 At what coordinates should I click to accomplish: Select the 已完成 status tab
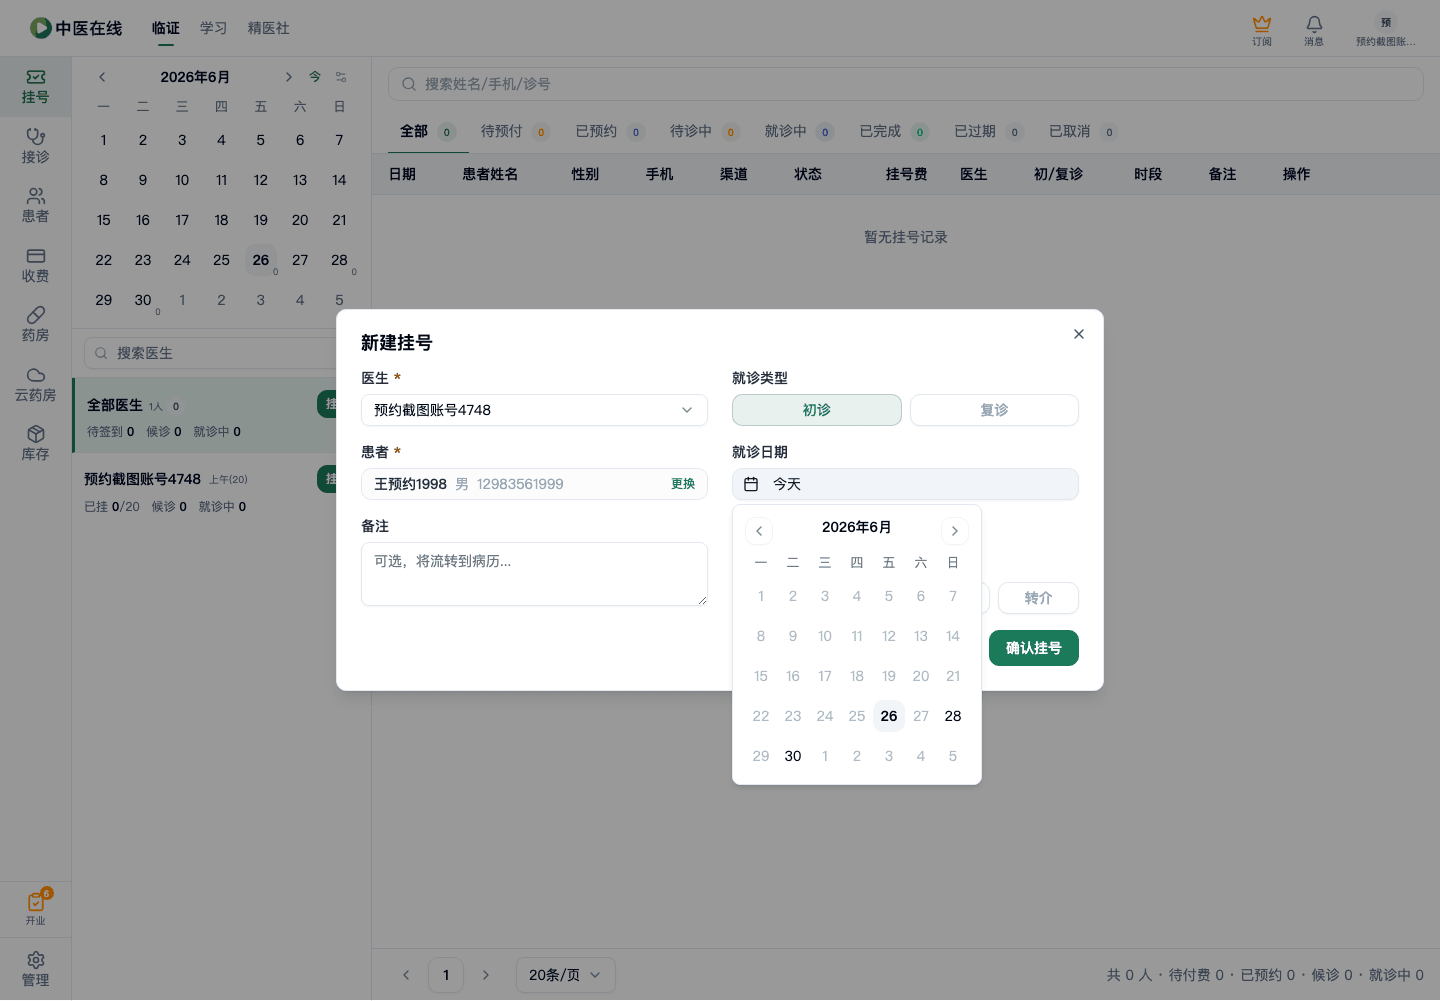coord(894,131)
